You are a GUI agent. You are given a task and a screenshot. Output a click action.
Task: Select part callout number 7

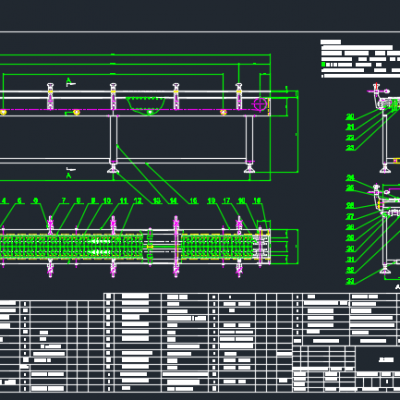tap(64, 201)
